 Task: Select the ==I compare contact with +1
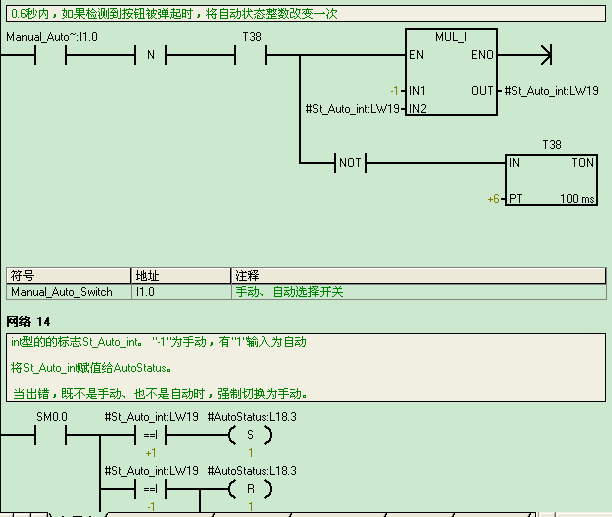pos(151,435)
